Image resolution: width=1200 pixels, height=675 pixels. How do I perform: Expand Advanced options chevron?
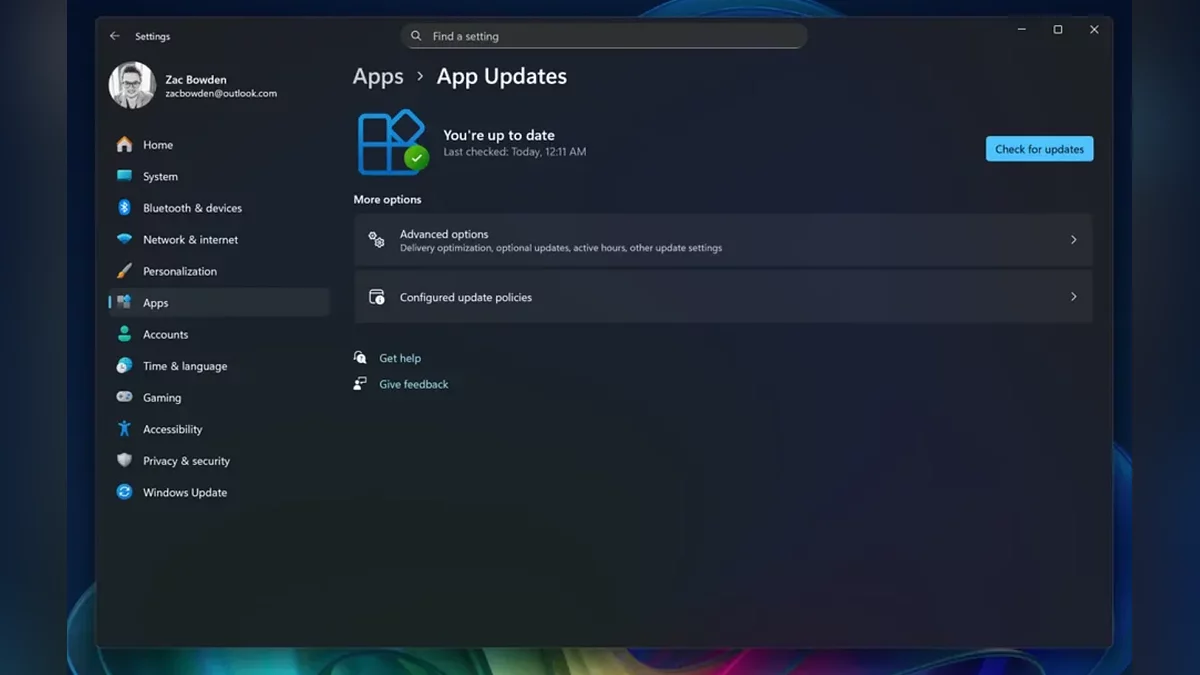pyautogui.click(x=1073, y=240)
